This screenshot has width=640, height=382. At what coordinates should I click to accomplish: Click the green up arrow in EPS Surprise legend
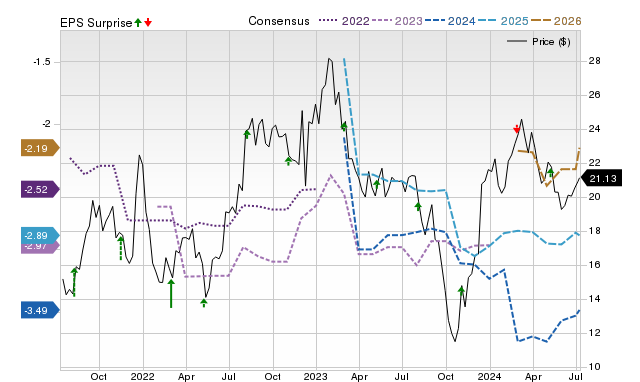[138, 23]
